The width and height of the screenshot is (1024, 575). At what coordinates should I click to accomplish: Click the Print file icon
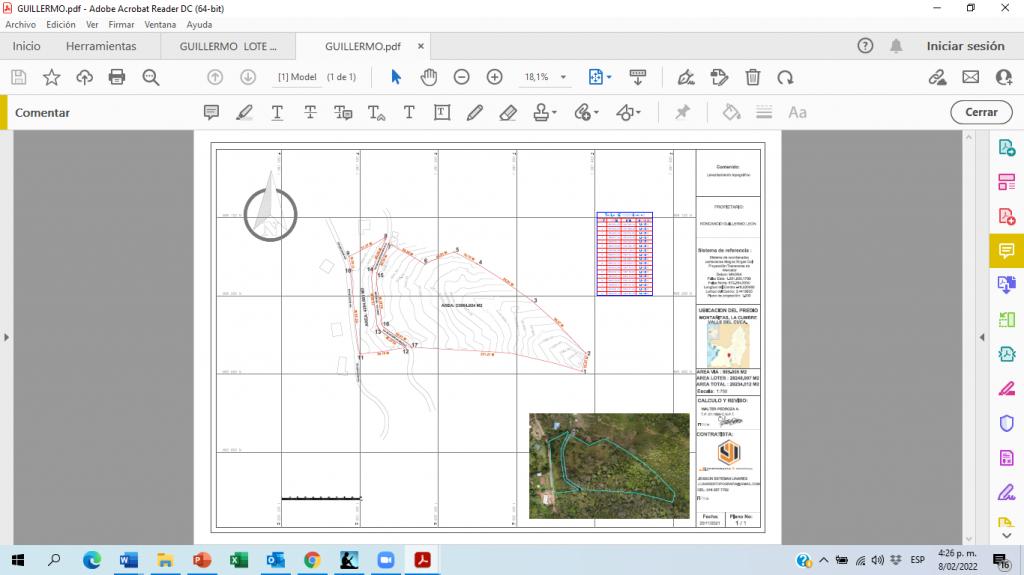tap(117, 77)
